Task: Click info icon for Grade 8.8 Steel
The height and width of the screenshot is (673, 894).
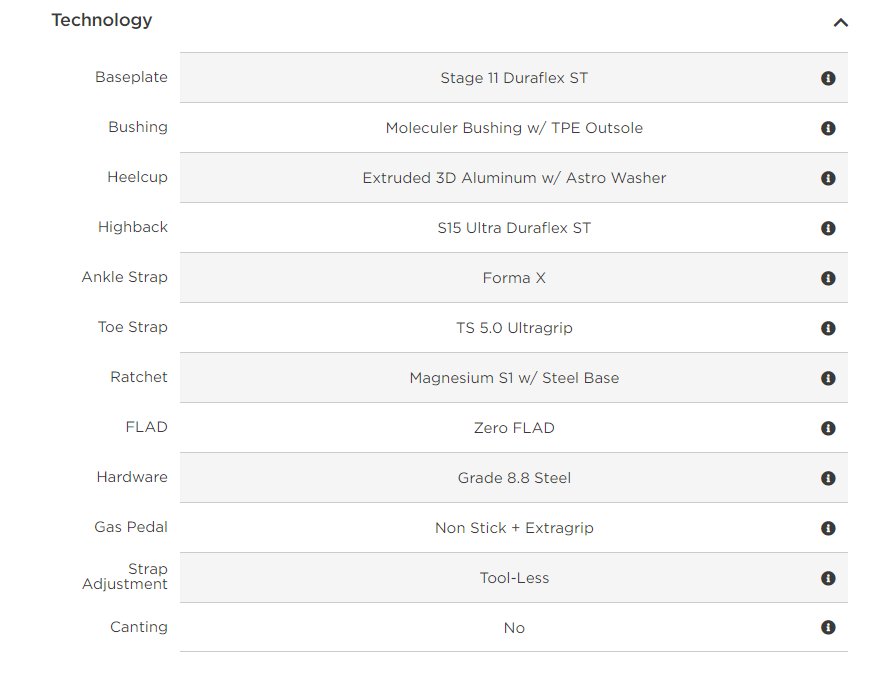Action: (x=828, y=479)
